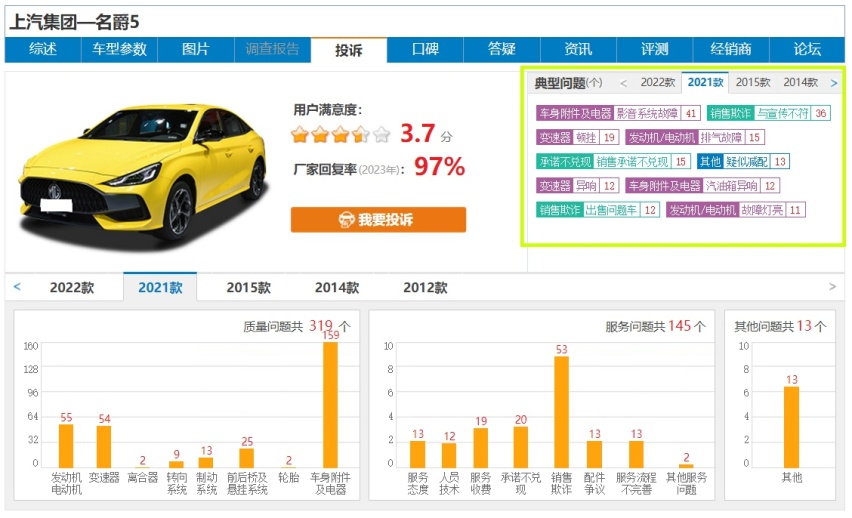Viewport: 852px width, 518px height.
Task: Click the 前后桥及悬挂系统 bar (25)
Action: pos(247,458)
